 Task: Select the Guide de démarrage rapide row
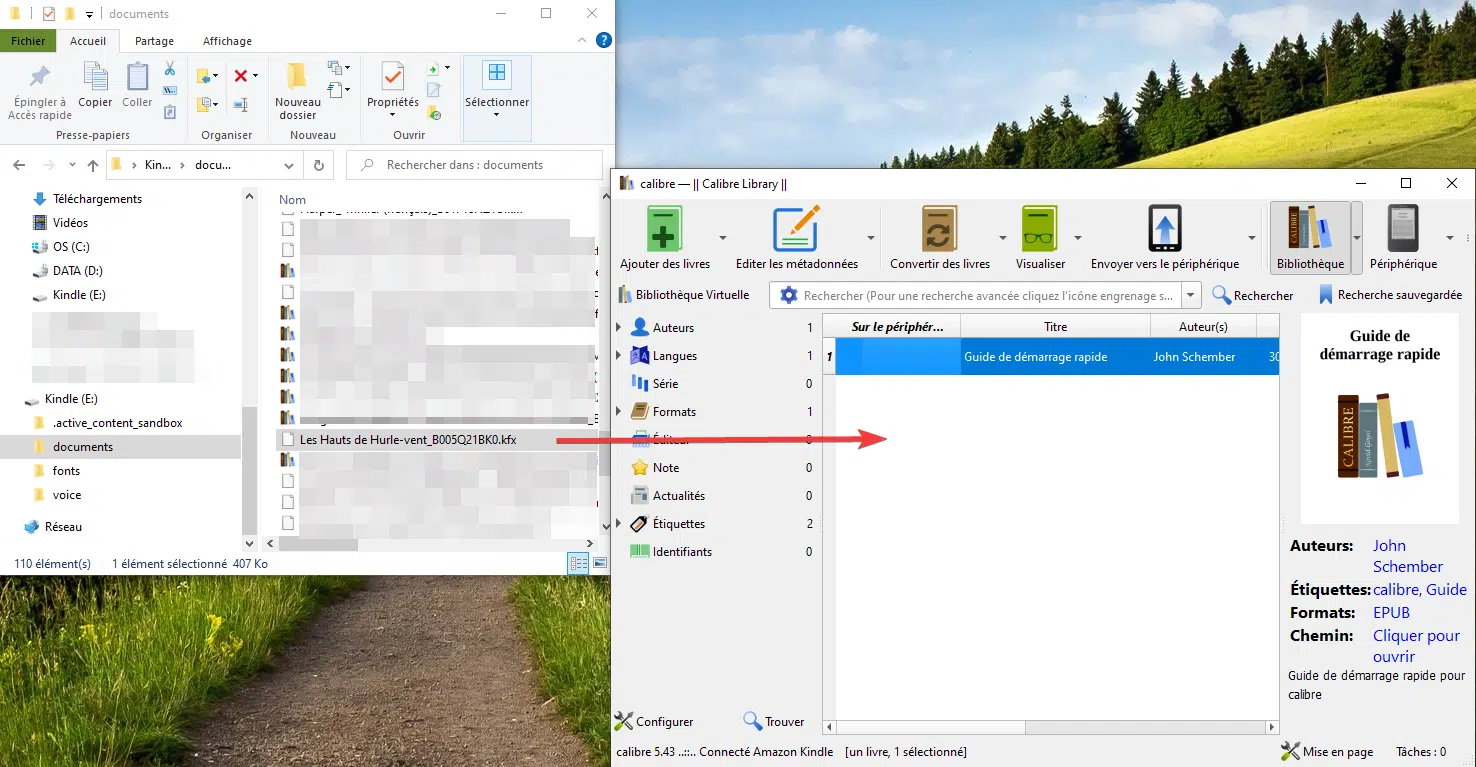[x=1051, y=357]
